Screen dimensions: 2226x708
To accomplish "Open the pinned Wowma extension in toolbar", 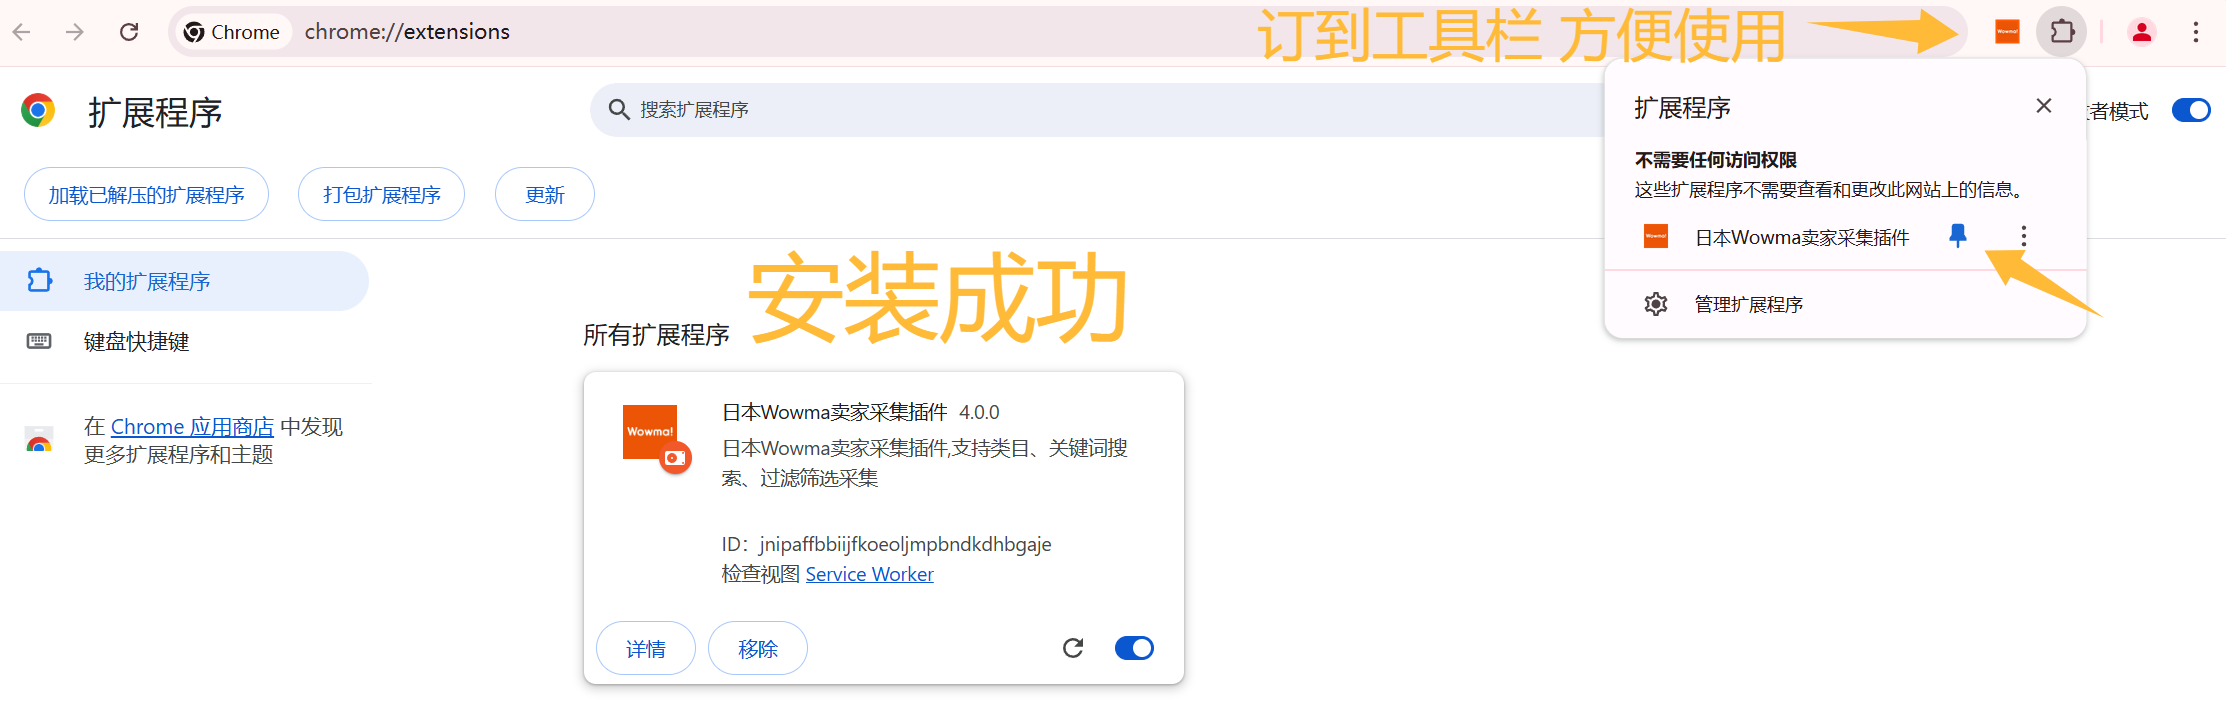I will tap(2007, 32).
